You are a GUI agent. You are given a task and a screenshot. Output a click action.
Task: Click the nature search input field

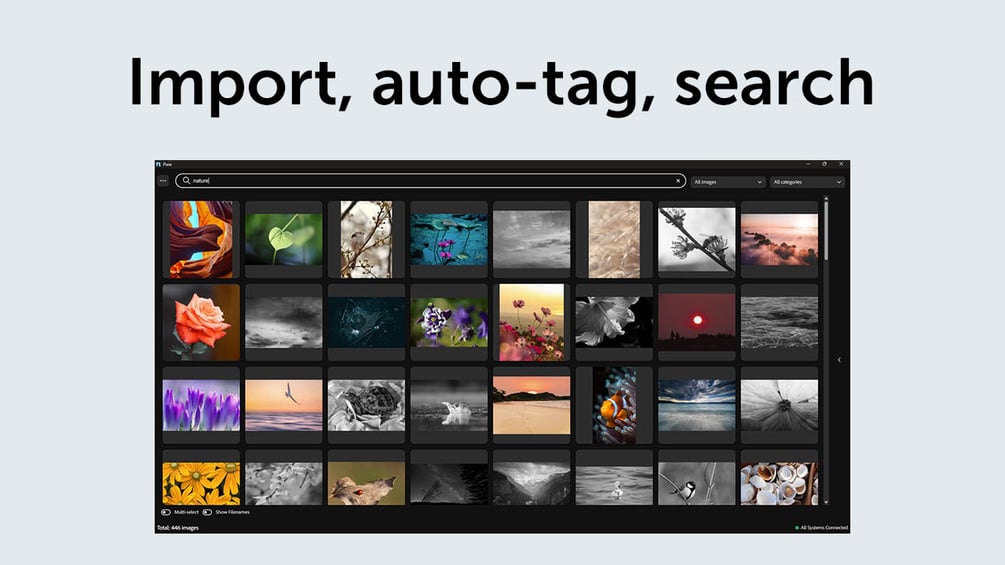431,181
